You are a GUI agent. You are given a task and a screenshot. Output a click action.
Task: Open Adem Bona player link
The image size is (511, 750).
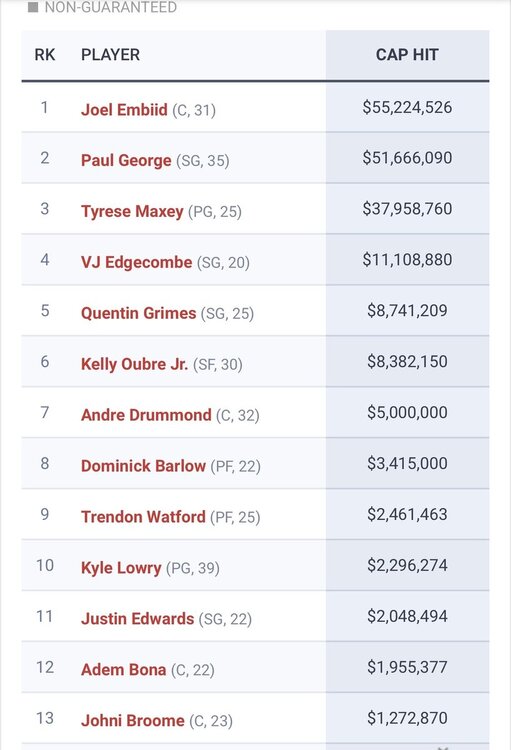pos(123,670)
